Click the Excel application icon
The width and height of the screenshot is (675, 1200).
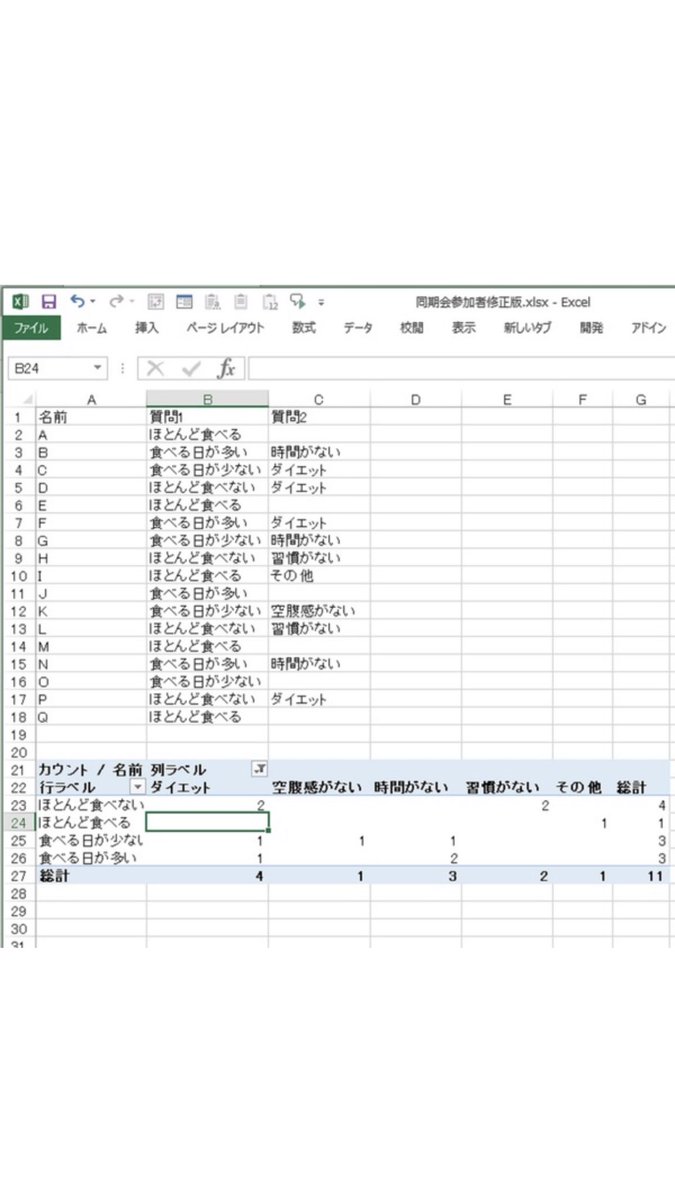[21, 301]
